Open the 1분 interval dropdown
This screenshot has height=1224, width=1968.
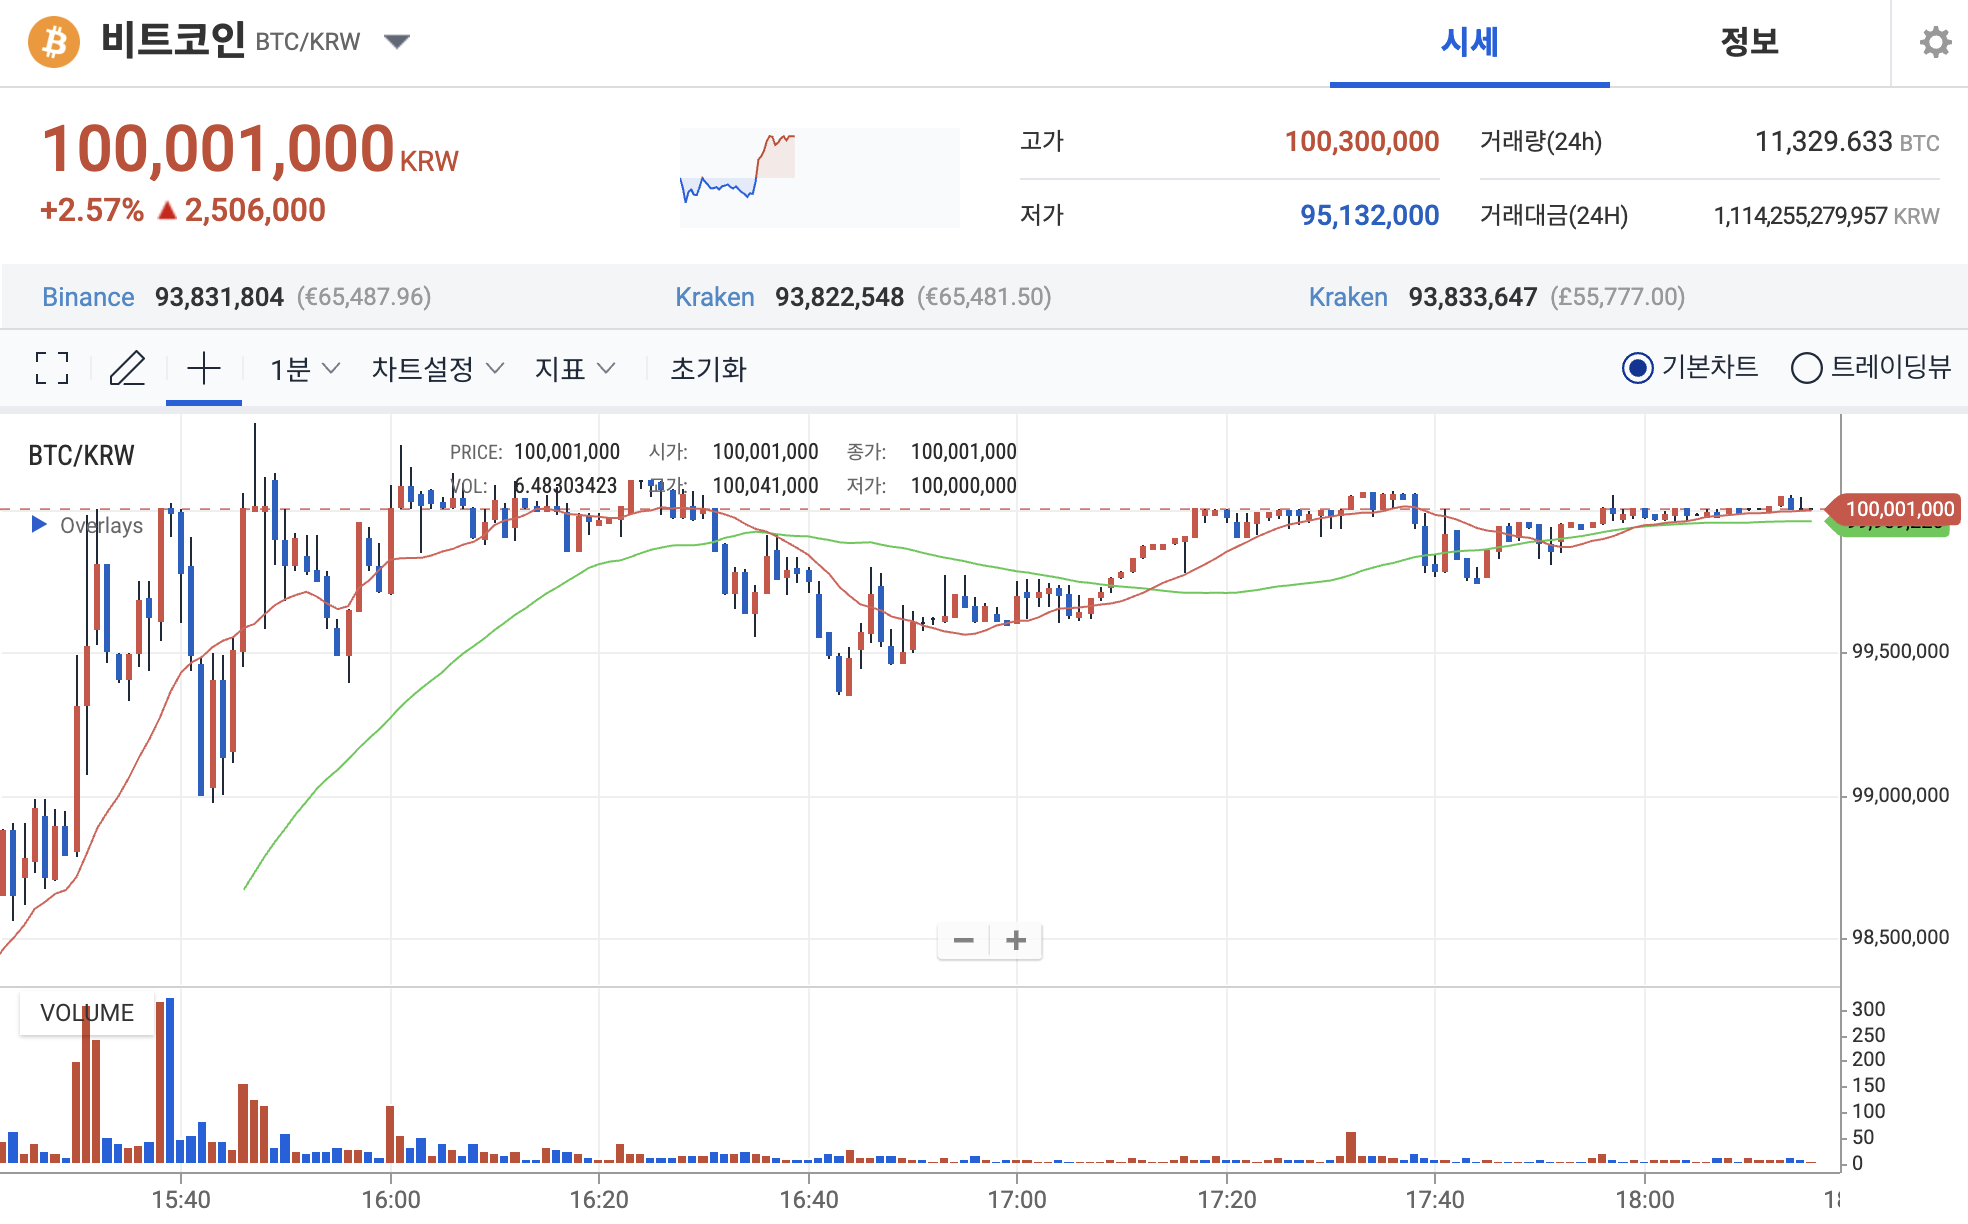(304, 369)
